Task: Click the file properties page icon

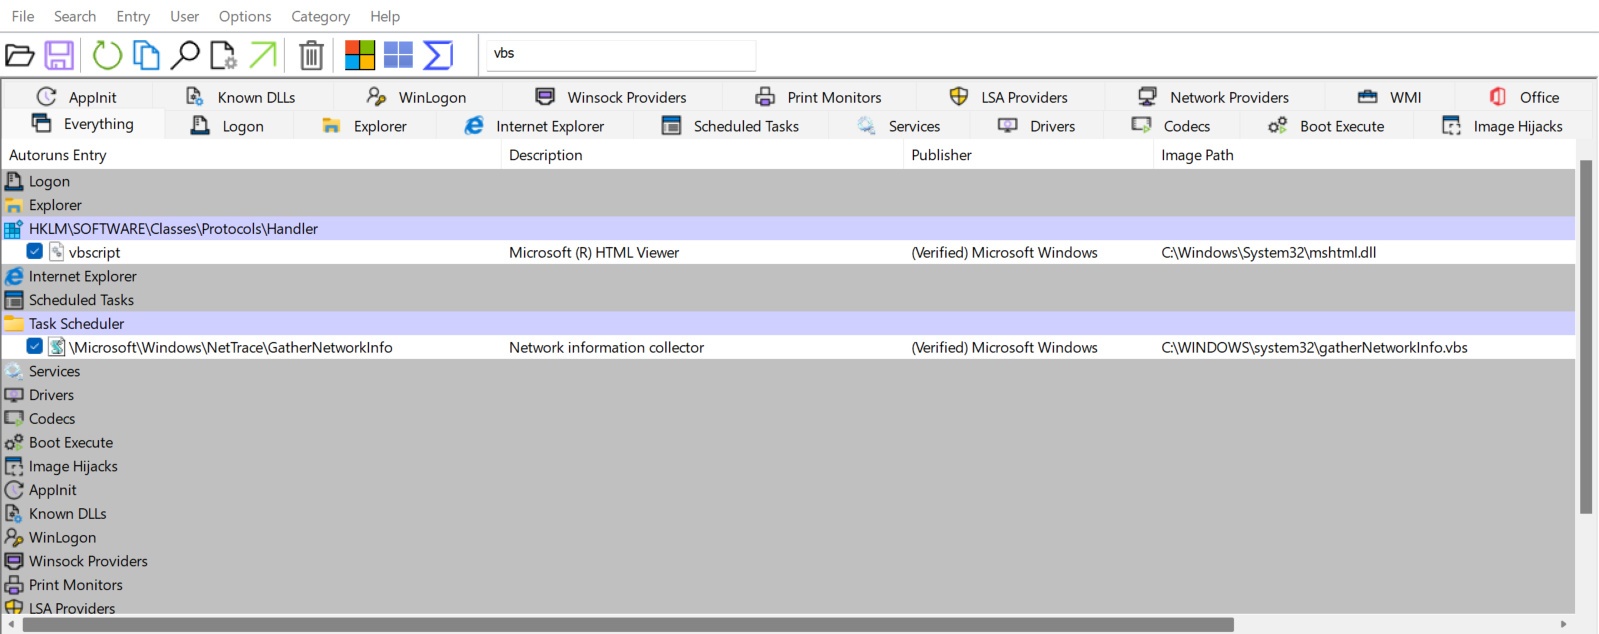Action: click(x=223, y=55)
